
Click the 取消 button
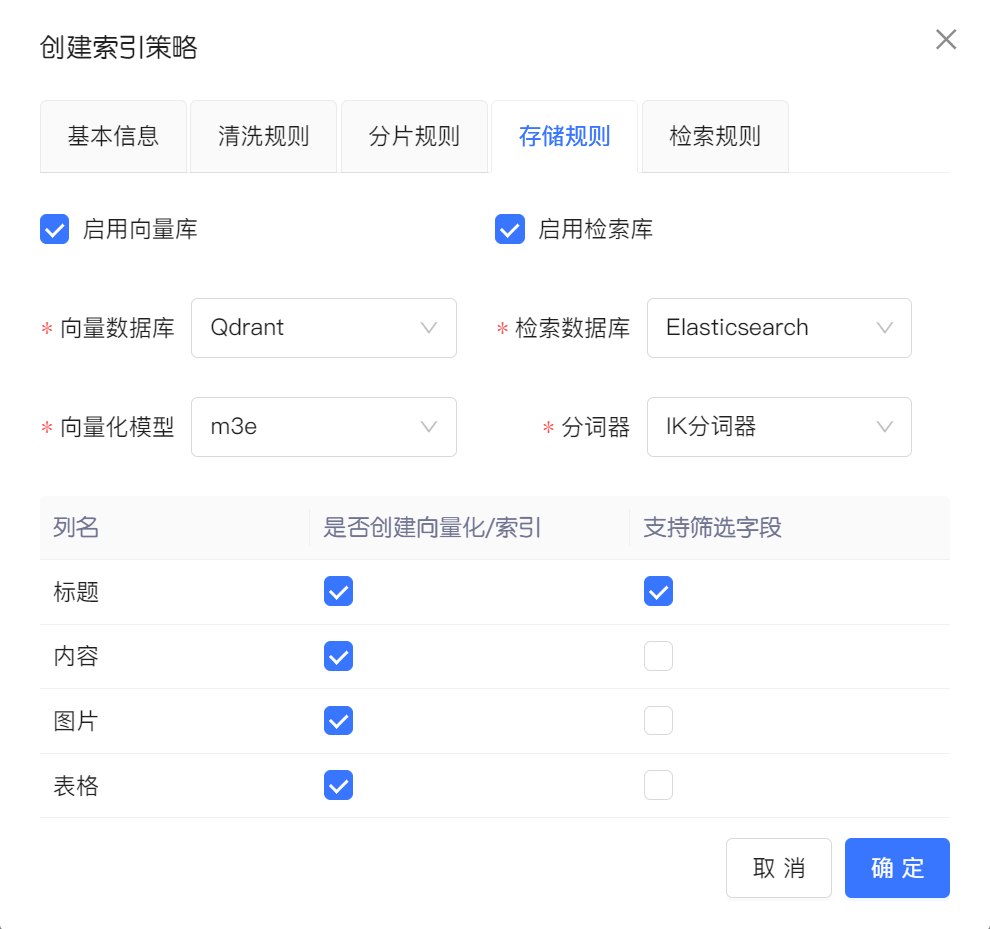click(778, 868)
